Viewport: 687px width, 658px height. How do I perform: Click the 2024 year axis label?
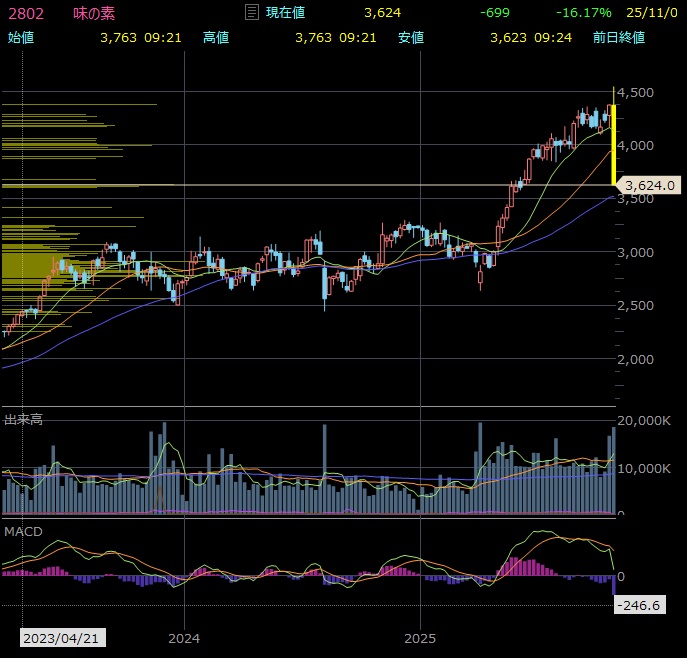184,638
